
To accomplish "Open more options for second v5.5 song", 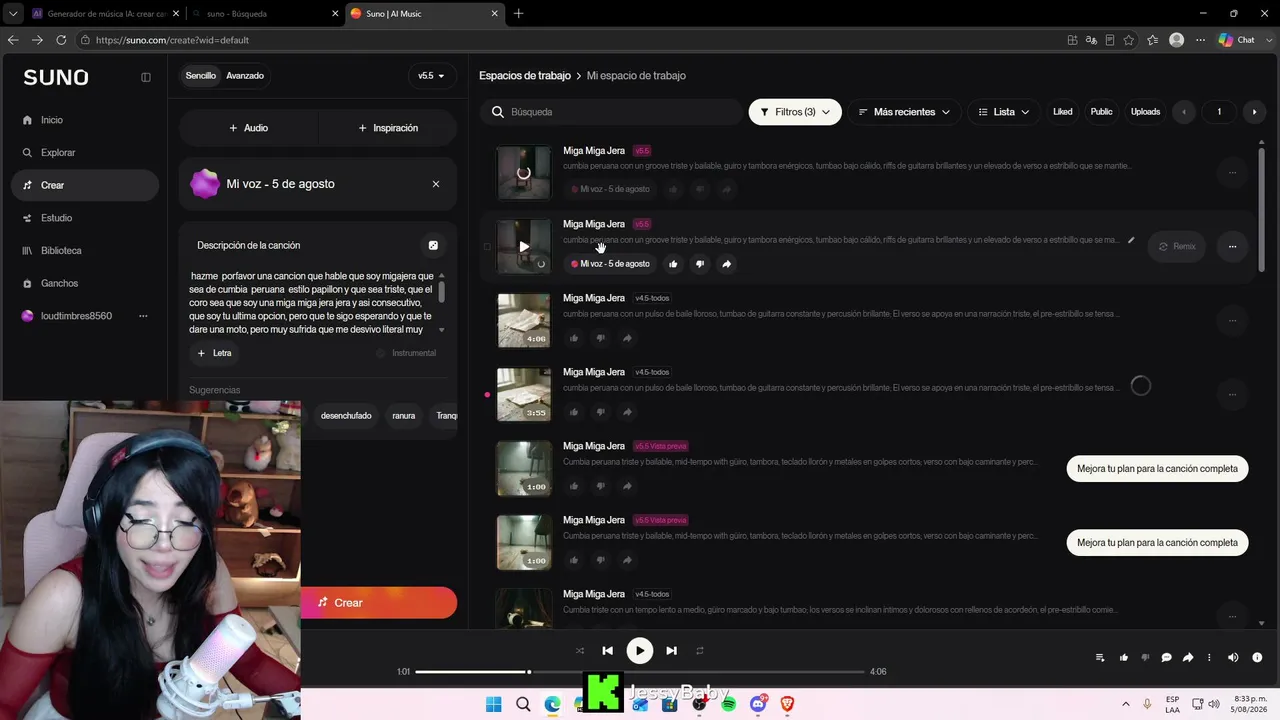I will click(1232, 246).
